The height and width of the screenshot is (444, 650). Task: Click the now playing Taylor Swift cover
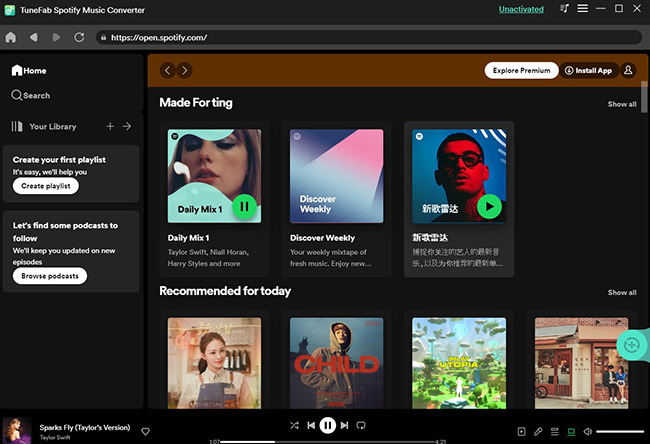(17, 430)
